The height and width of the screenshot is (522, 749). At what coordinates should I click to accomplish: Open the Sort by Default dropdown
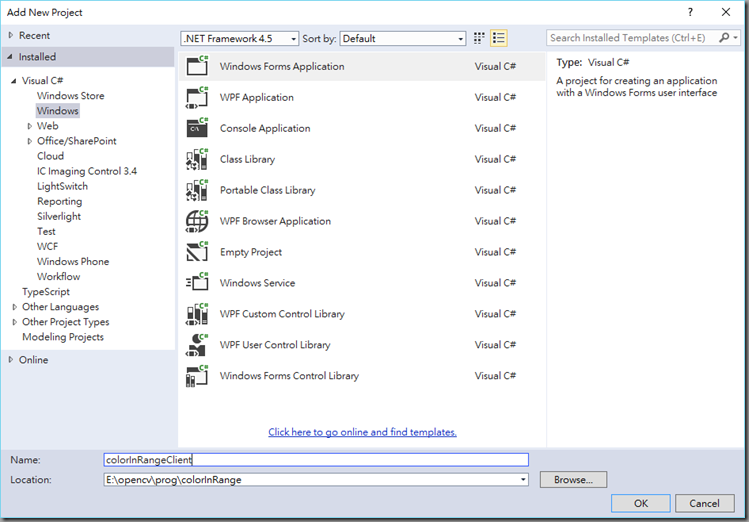[403, 39]
